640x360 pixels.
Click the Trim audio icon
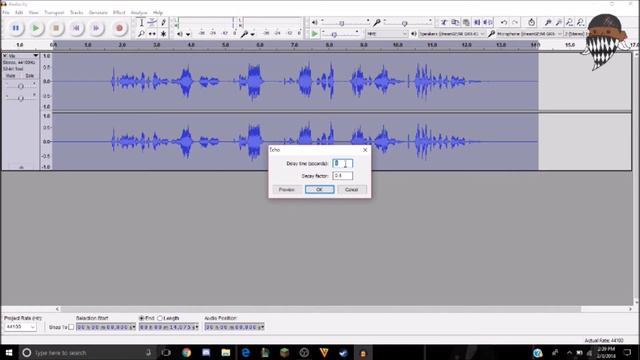[477, 22]
